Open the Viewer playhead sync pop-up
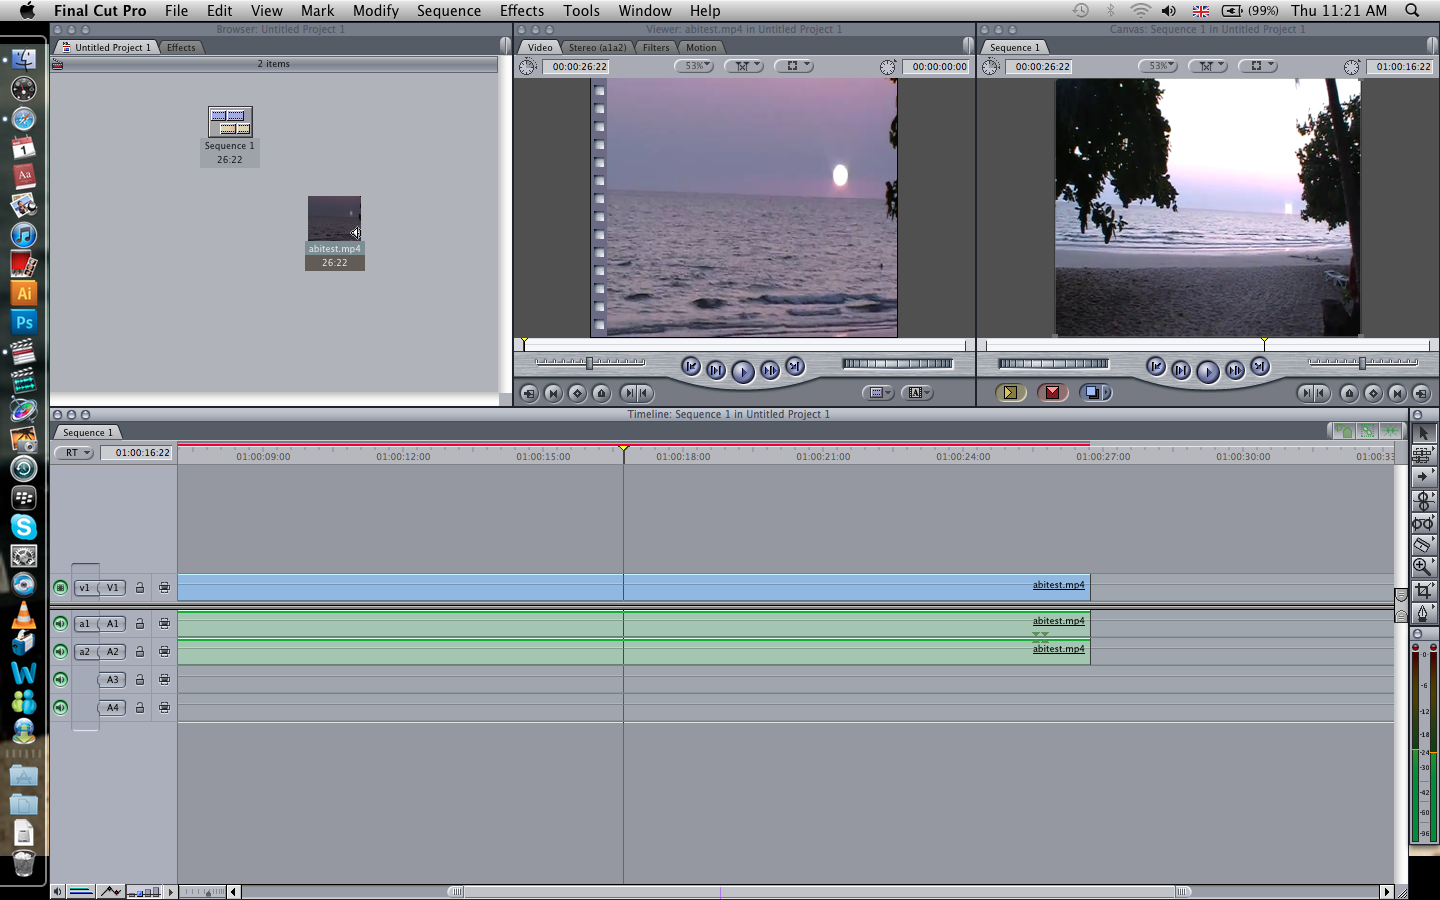 coord(743,66)
